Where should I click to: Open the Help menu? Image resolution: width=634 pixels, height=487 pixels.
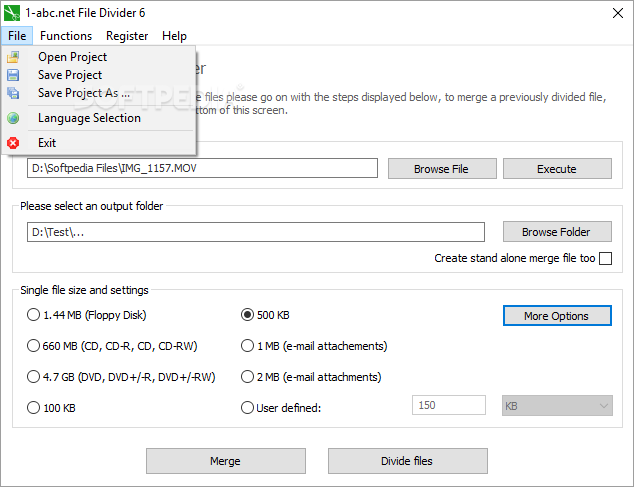[x=174, y=36]
